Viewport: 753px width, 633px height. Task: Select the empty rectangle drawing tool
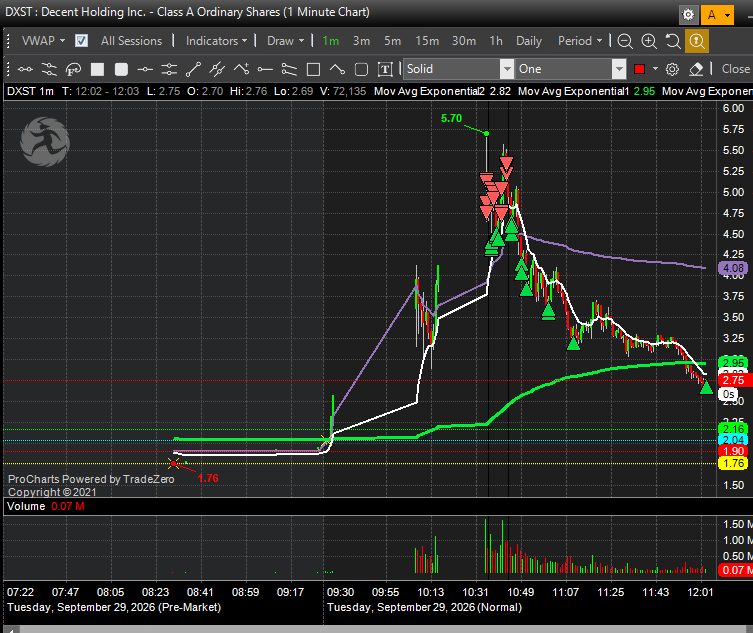[314, 70]
